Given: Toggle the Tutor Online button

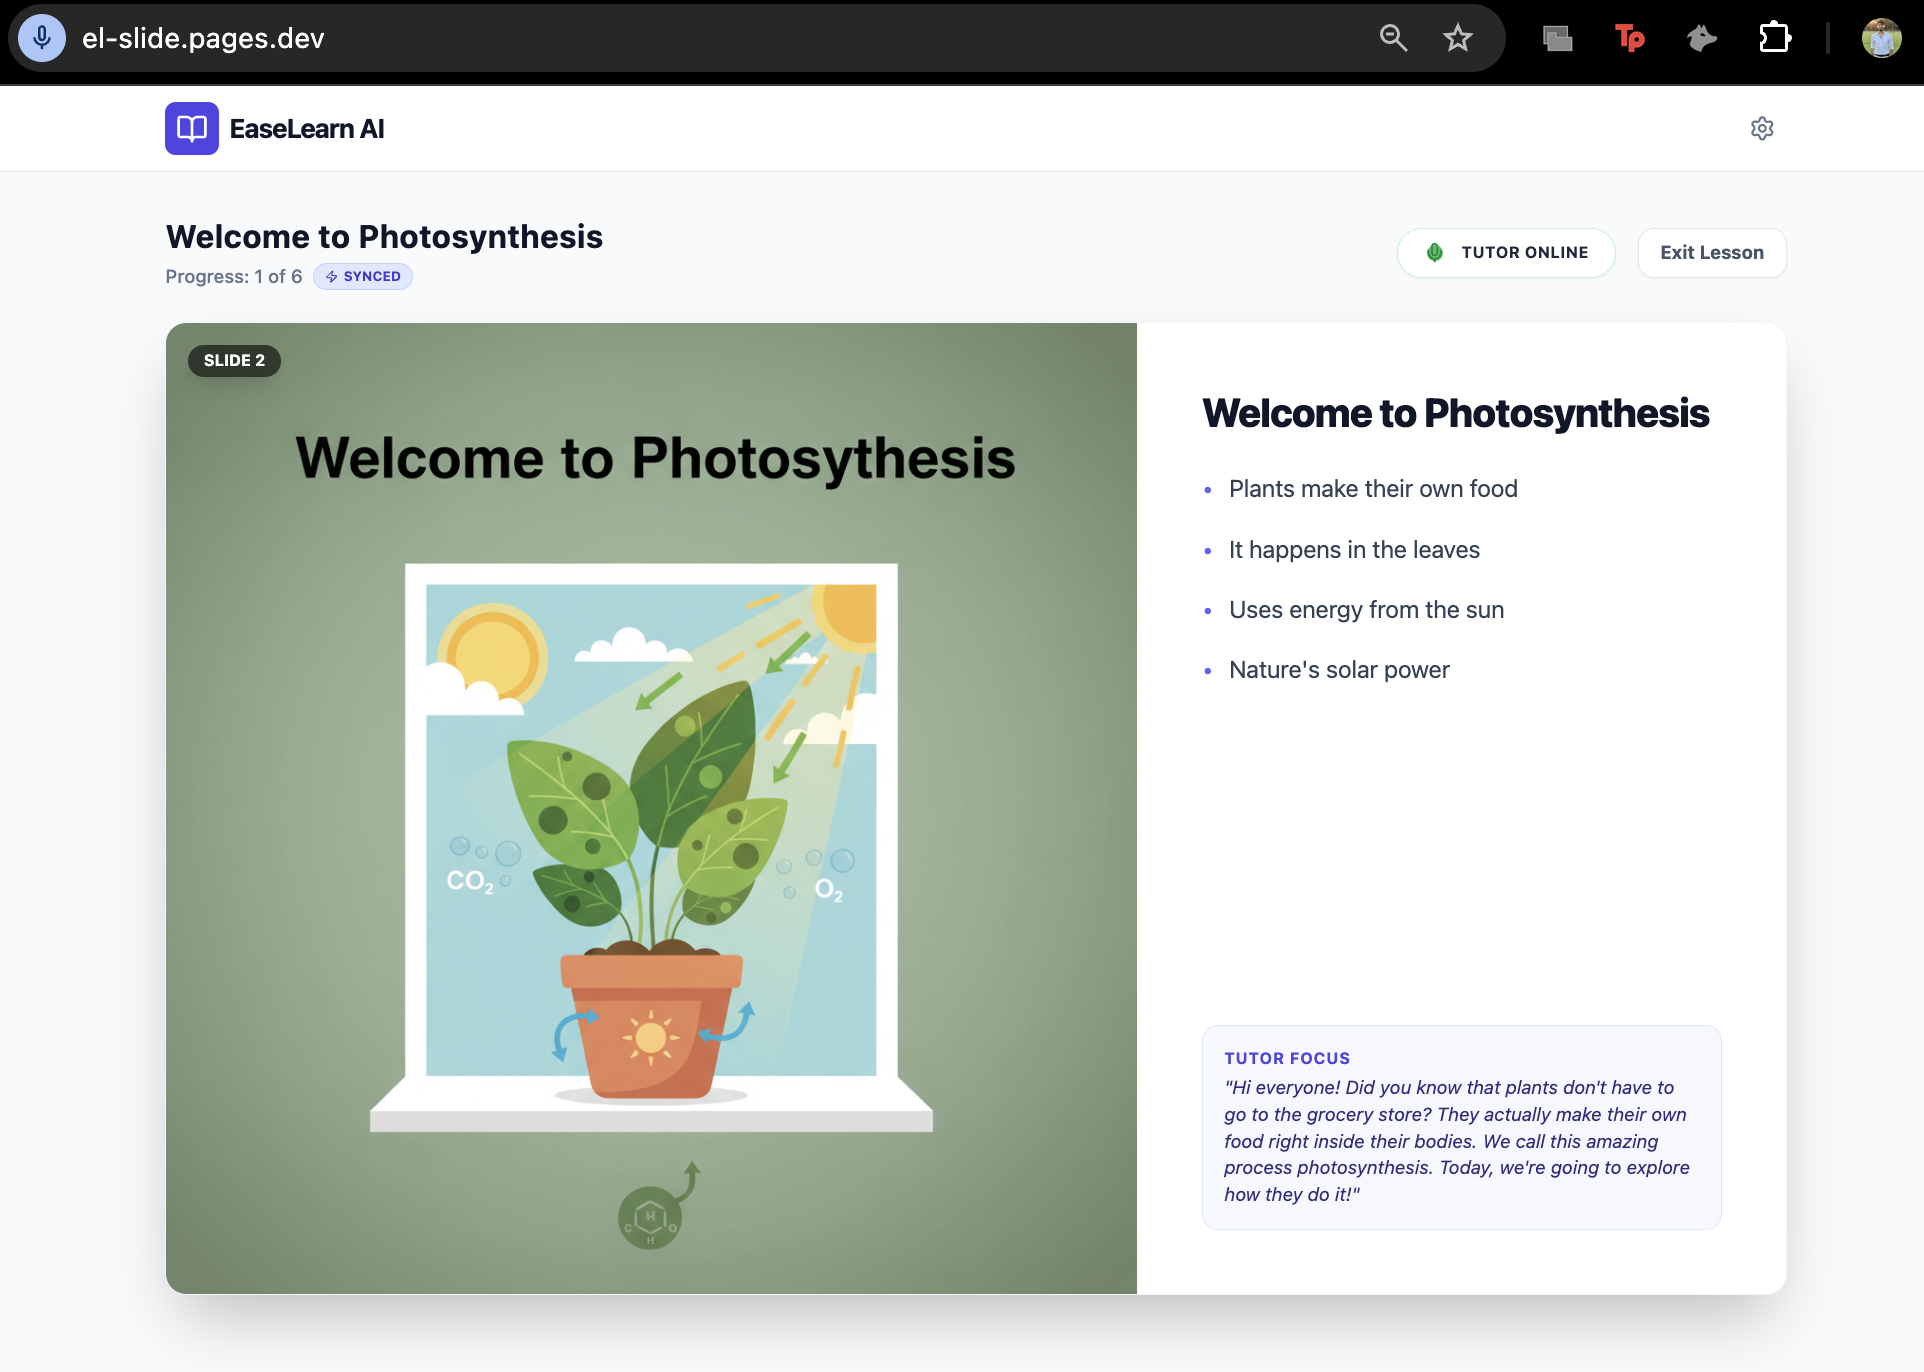Looking at the screenshot, I should pyautogui.click(x=1505, y=253).
